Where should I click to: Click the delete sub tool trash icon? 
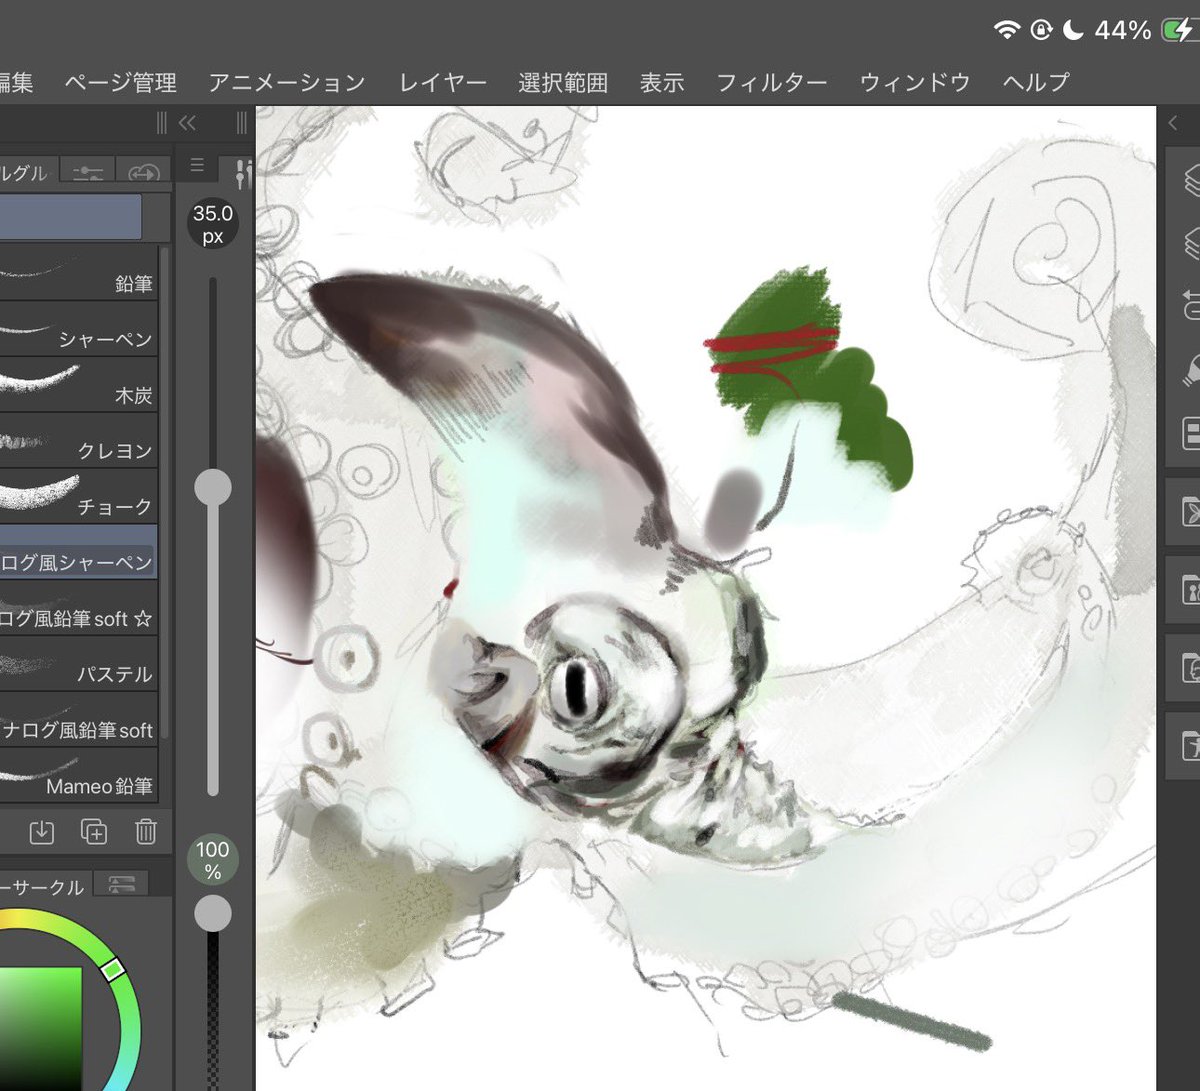[x=146, y=832]
